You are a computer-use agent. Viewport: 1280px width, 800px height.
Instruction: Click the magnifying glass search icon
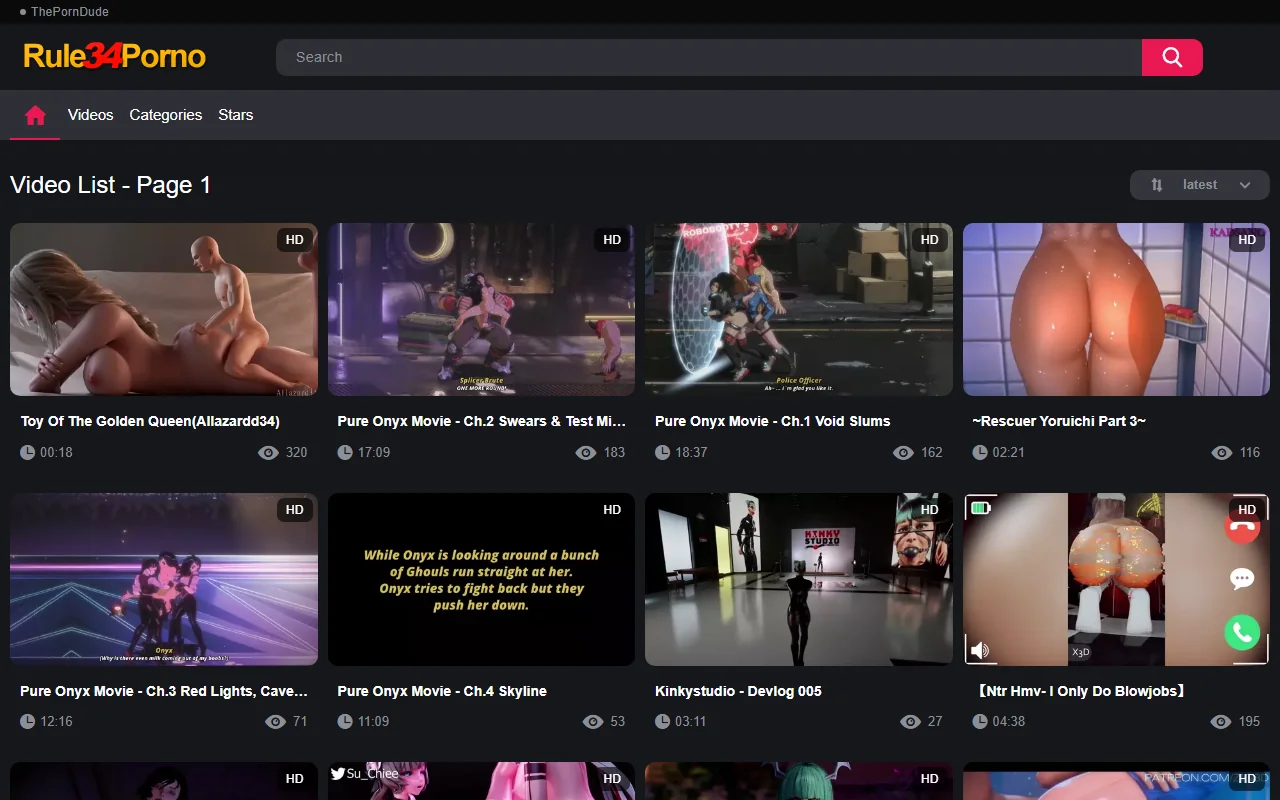[1172, 57]
